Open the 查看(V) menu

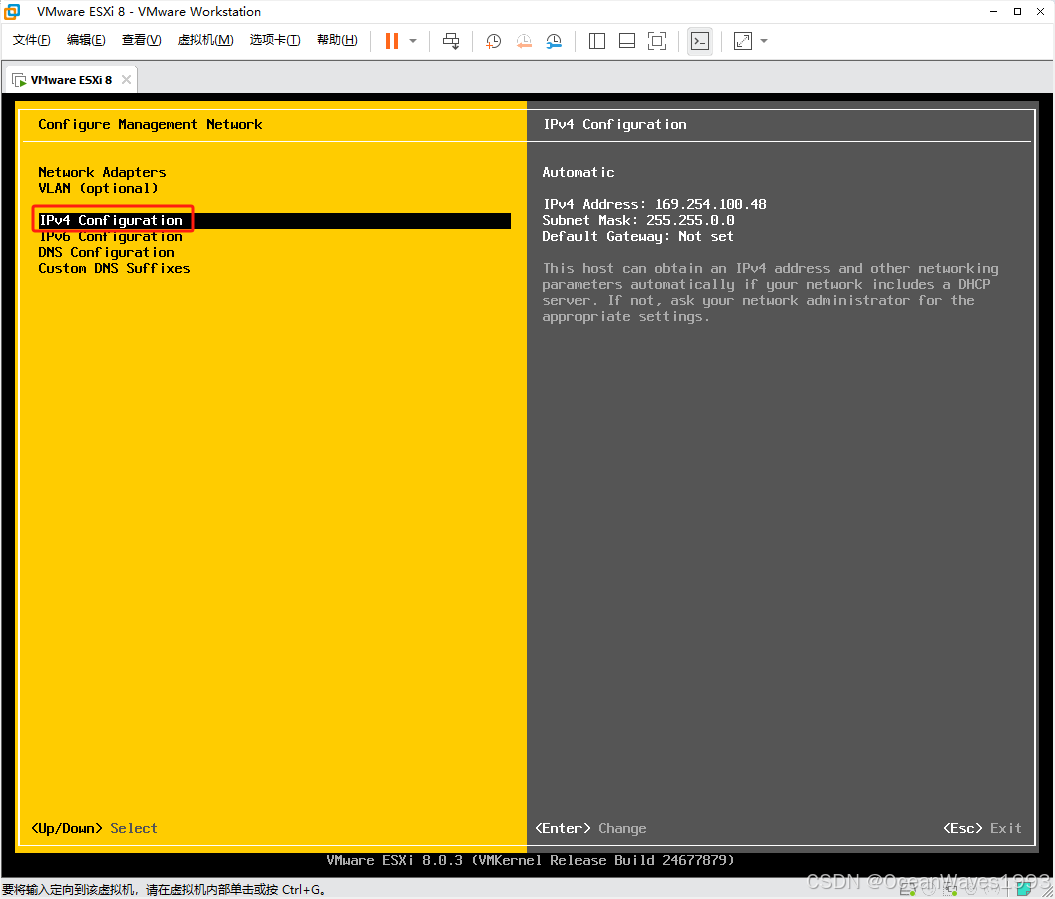click(141, 40)
